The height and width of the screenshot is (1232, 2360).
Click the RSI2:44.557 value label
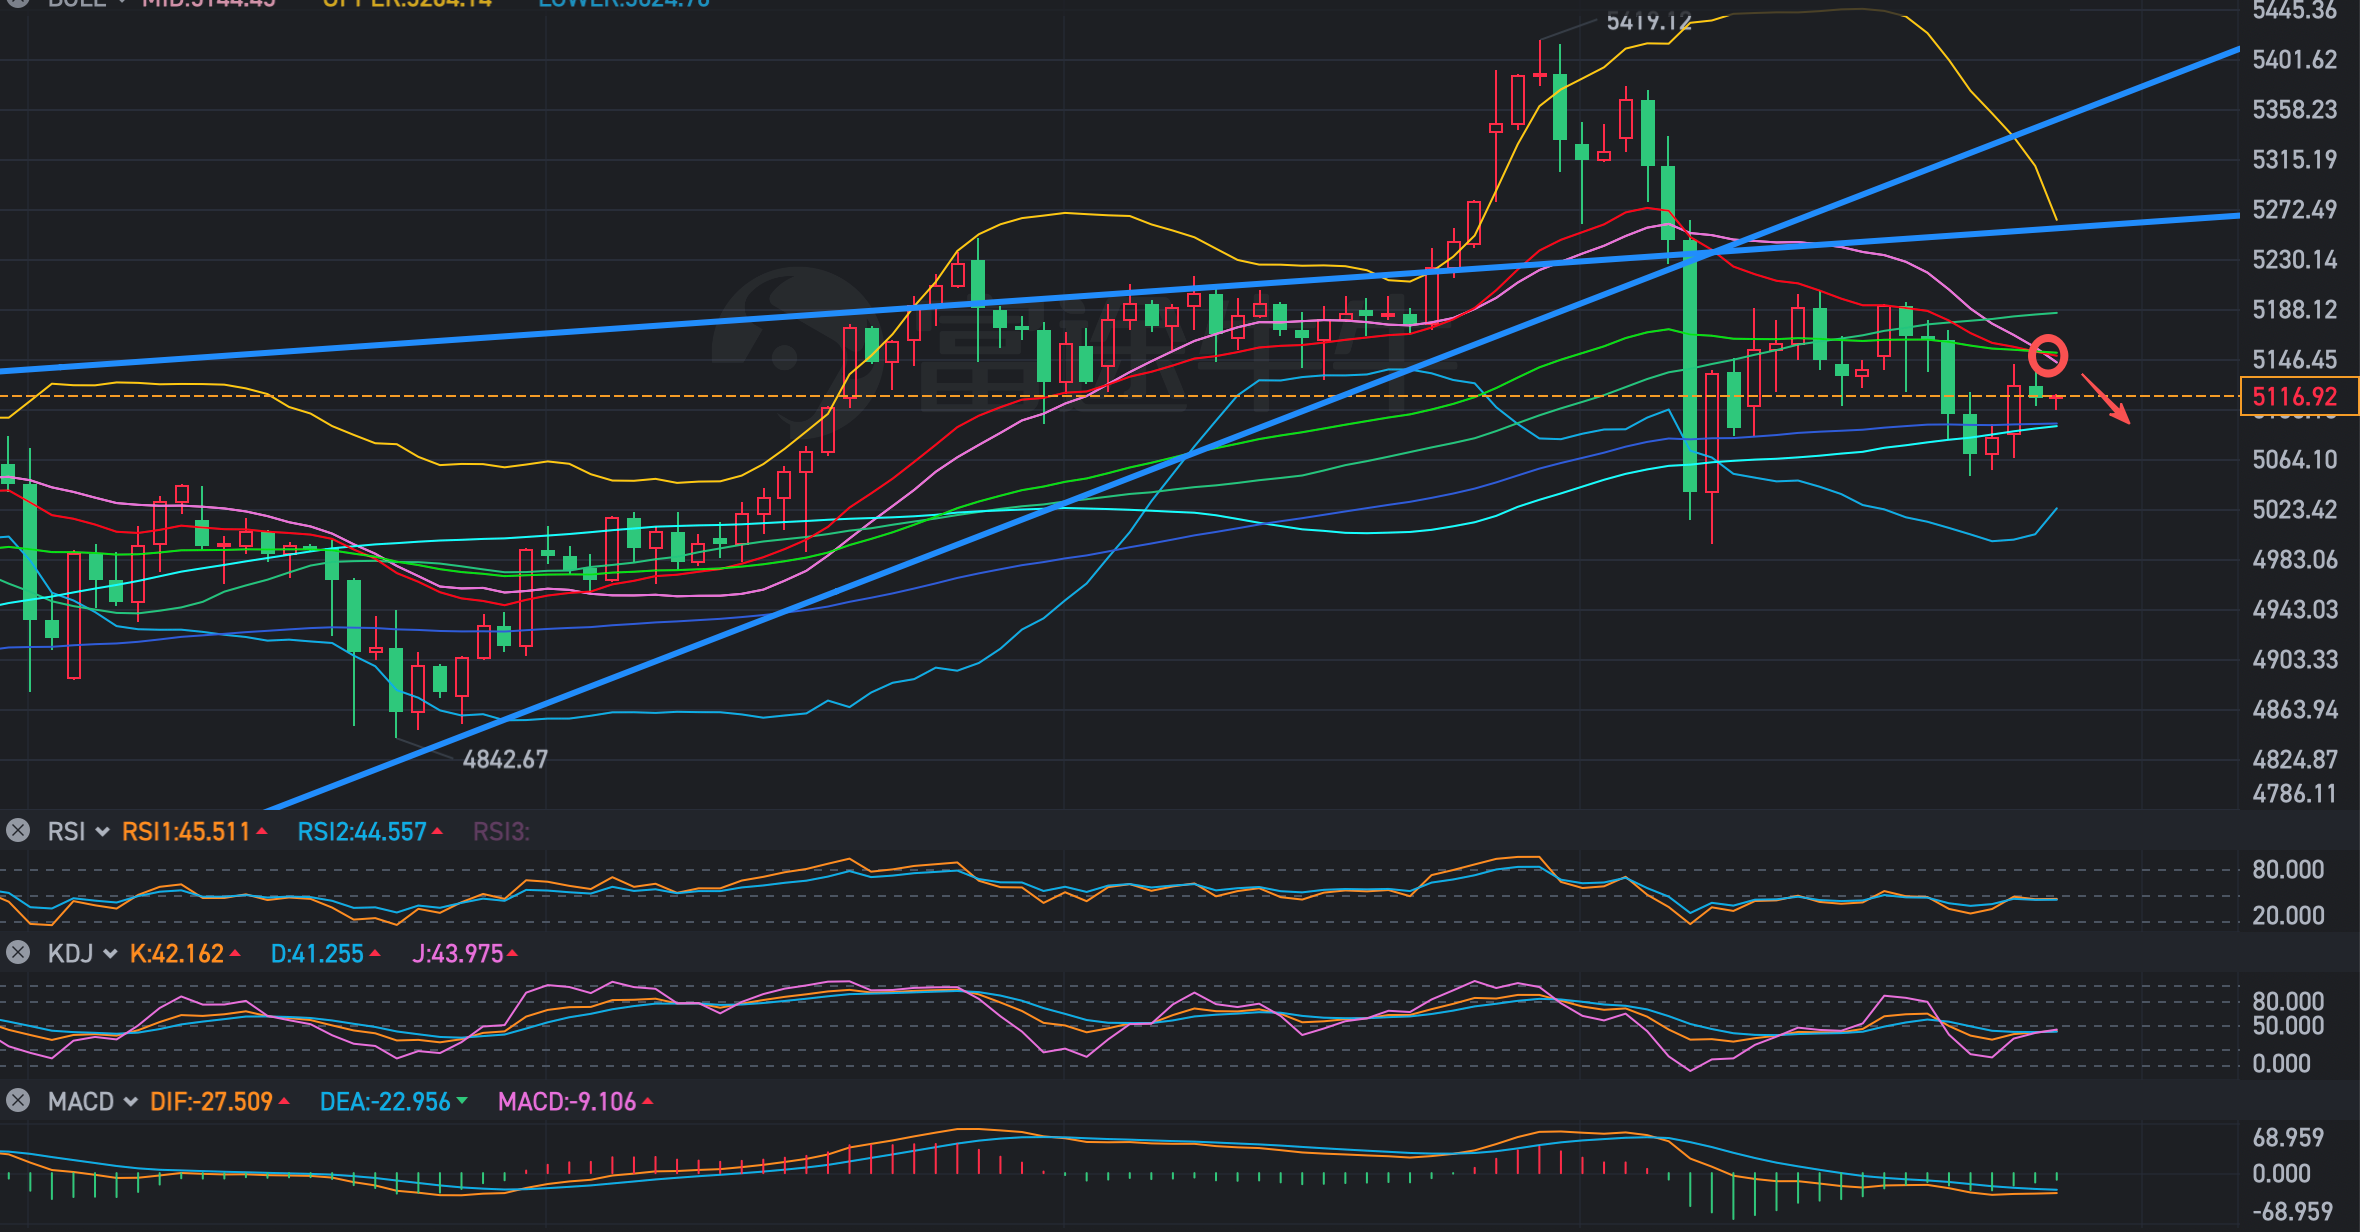[x=362, y=832]
